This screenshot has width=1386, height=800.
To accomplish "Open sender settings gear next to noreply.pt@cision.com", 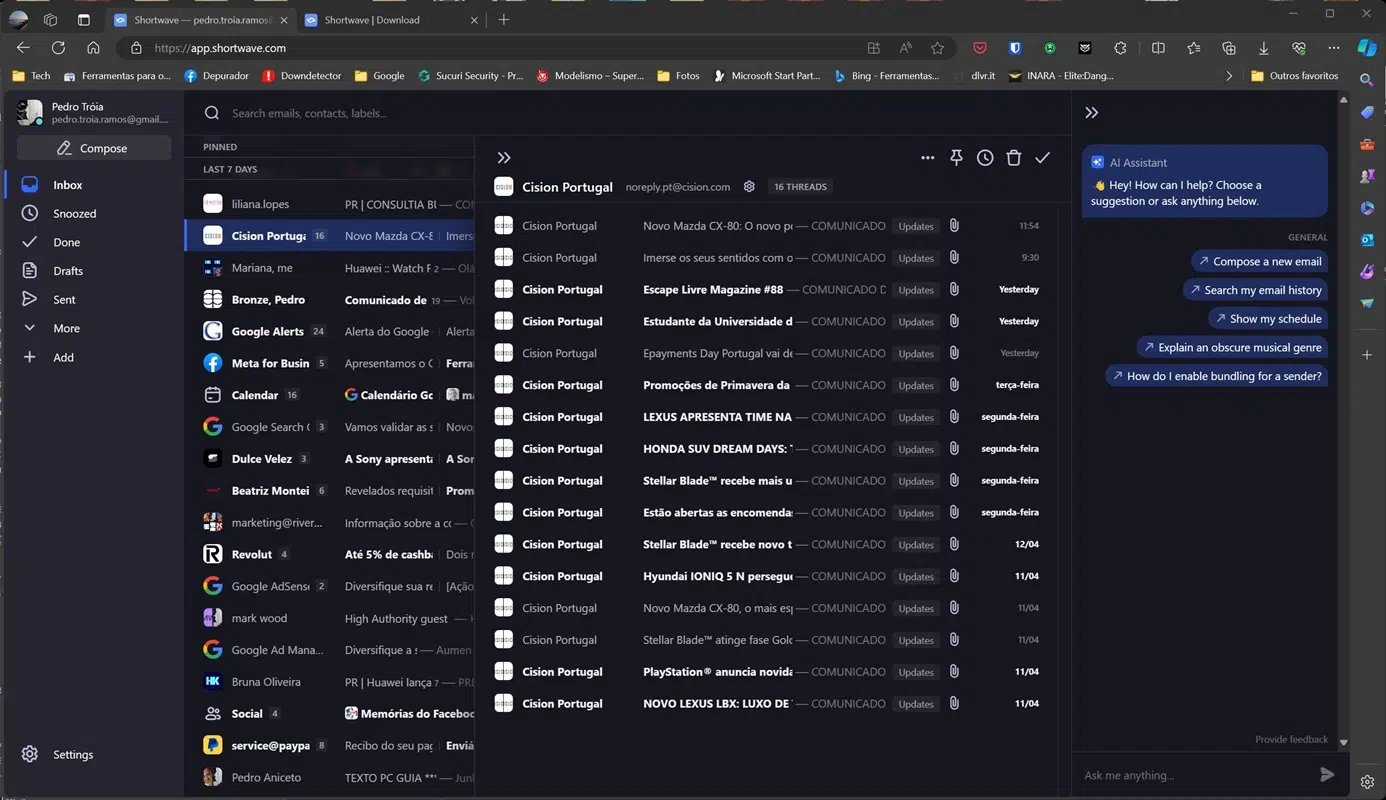I will click(749, 187).
